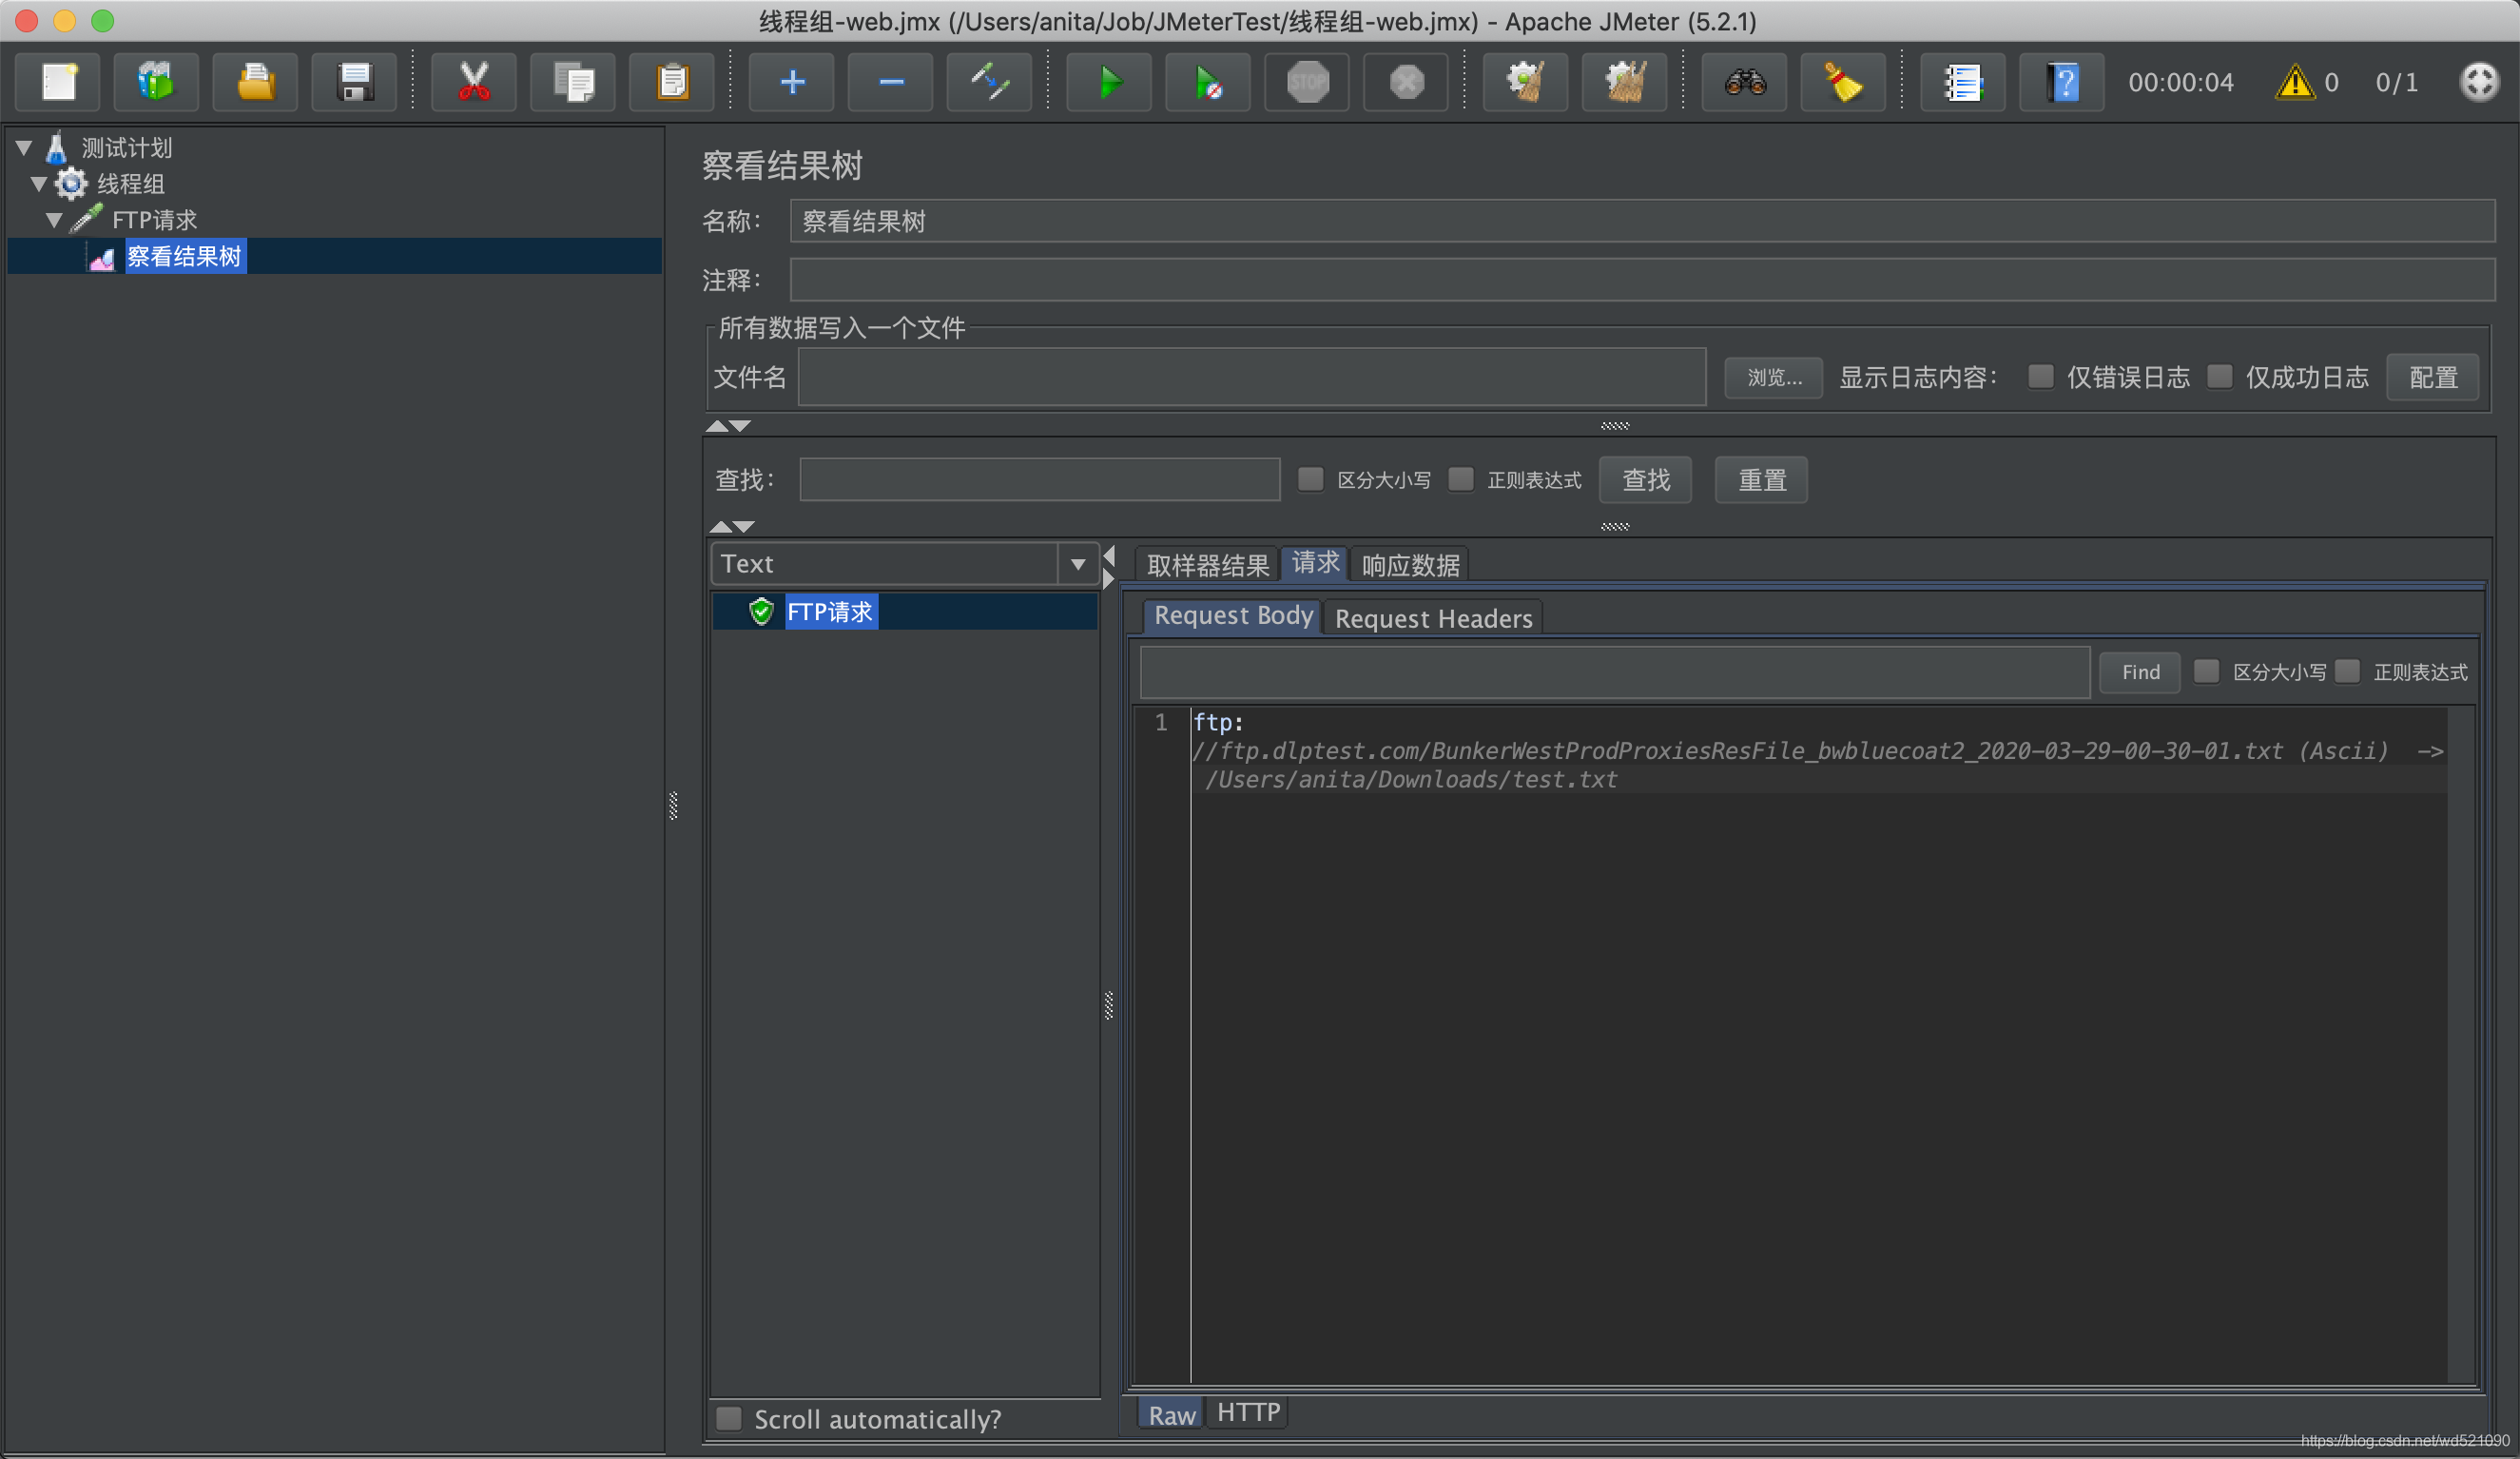The height and width of the screenshot is (1459, 2520).
Task: Toggle 仅错误日志 checkbox
Action: [2041, 377]
